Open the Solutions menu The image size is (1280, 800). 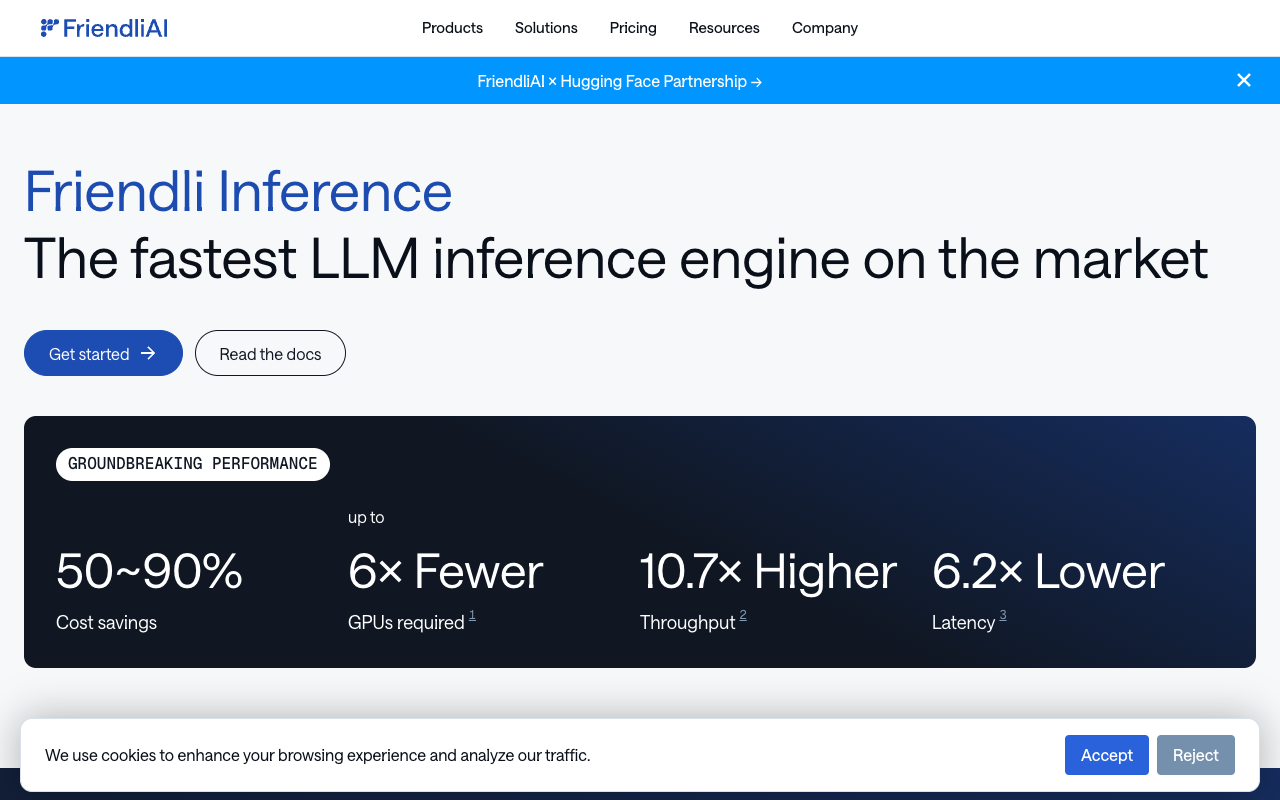546,28
